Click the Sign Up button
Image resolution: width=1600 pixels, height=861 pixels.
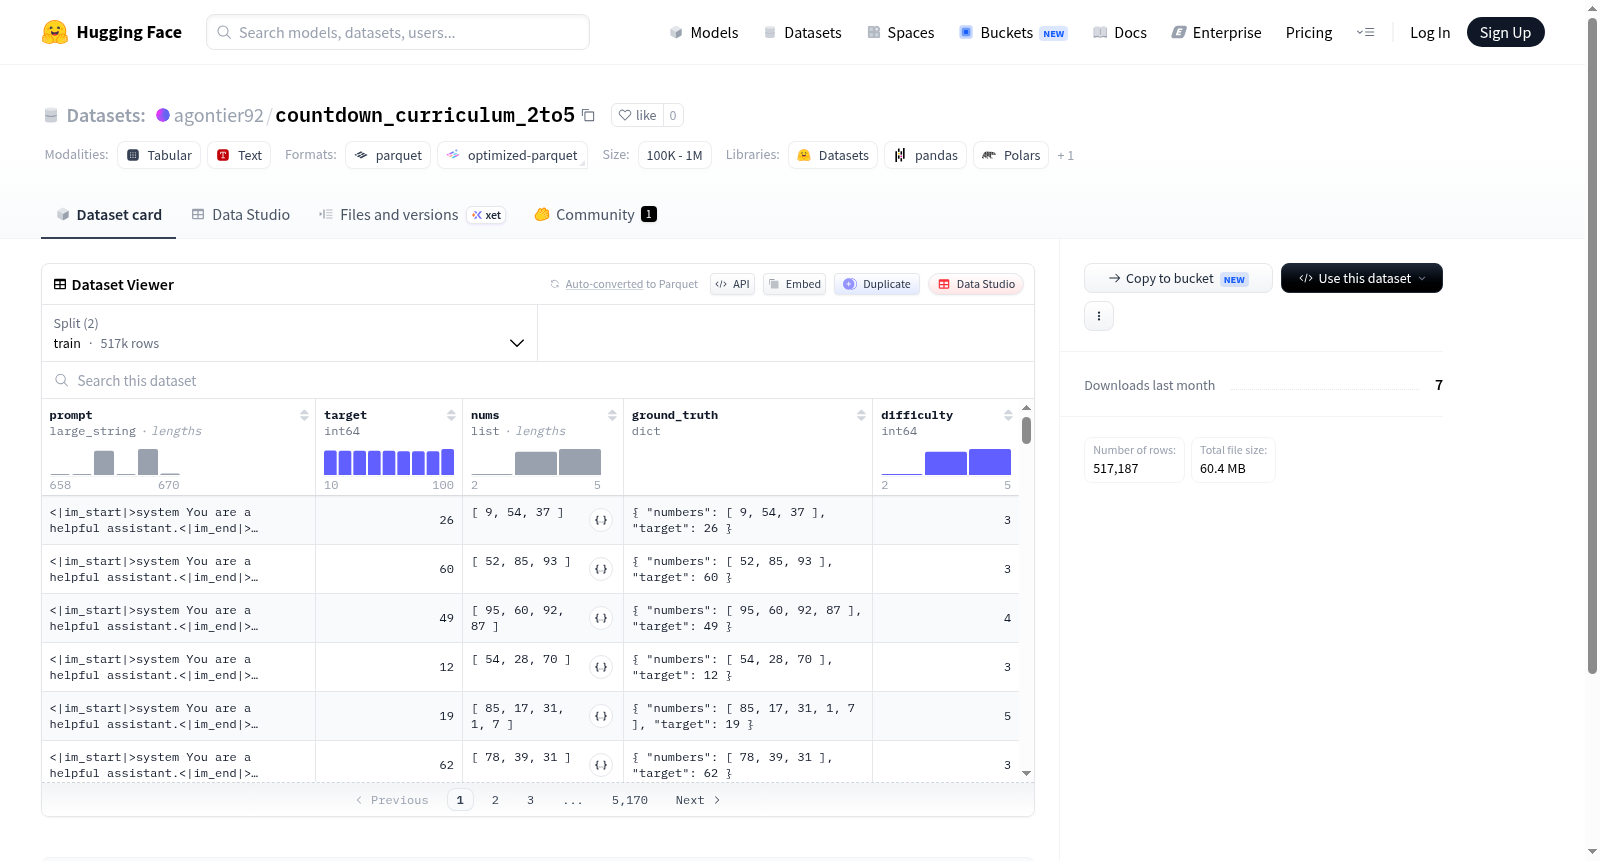click(1506, 32)
